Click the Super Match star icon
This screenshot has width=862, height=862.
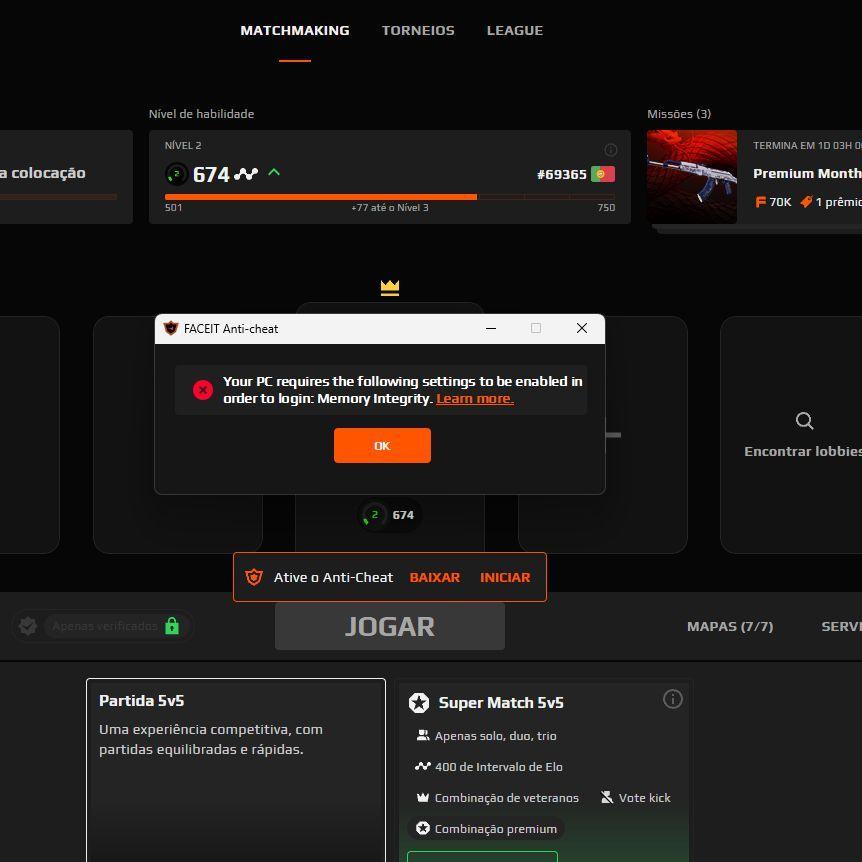[x=419, y=703]
